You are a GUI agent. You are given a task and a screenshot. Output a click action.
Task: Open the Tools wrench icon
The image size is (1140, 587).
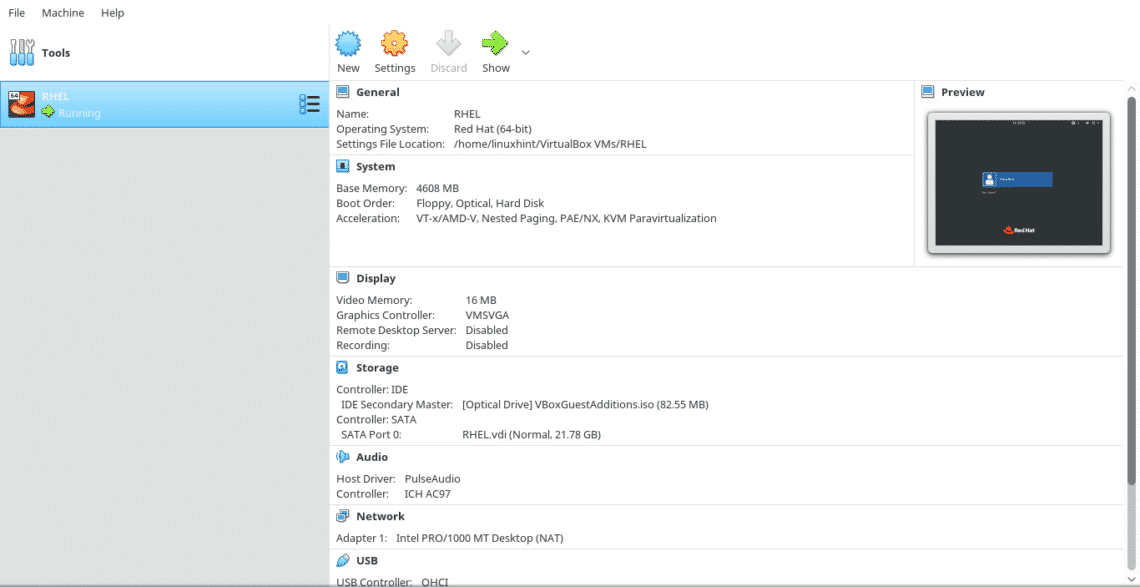coord(22,52)
